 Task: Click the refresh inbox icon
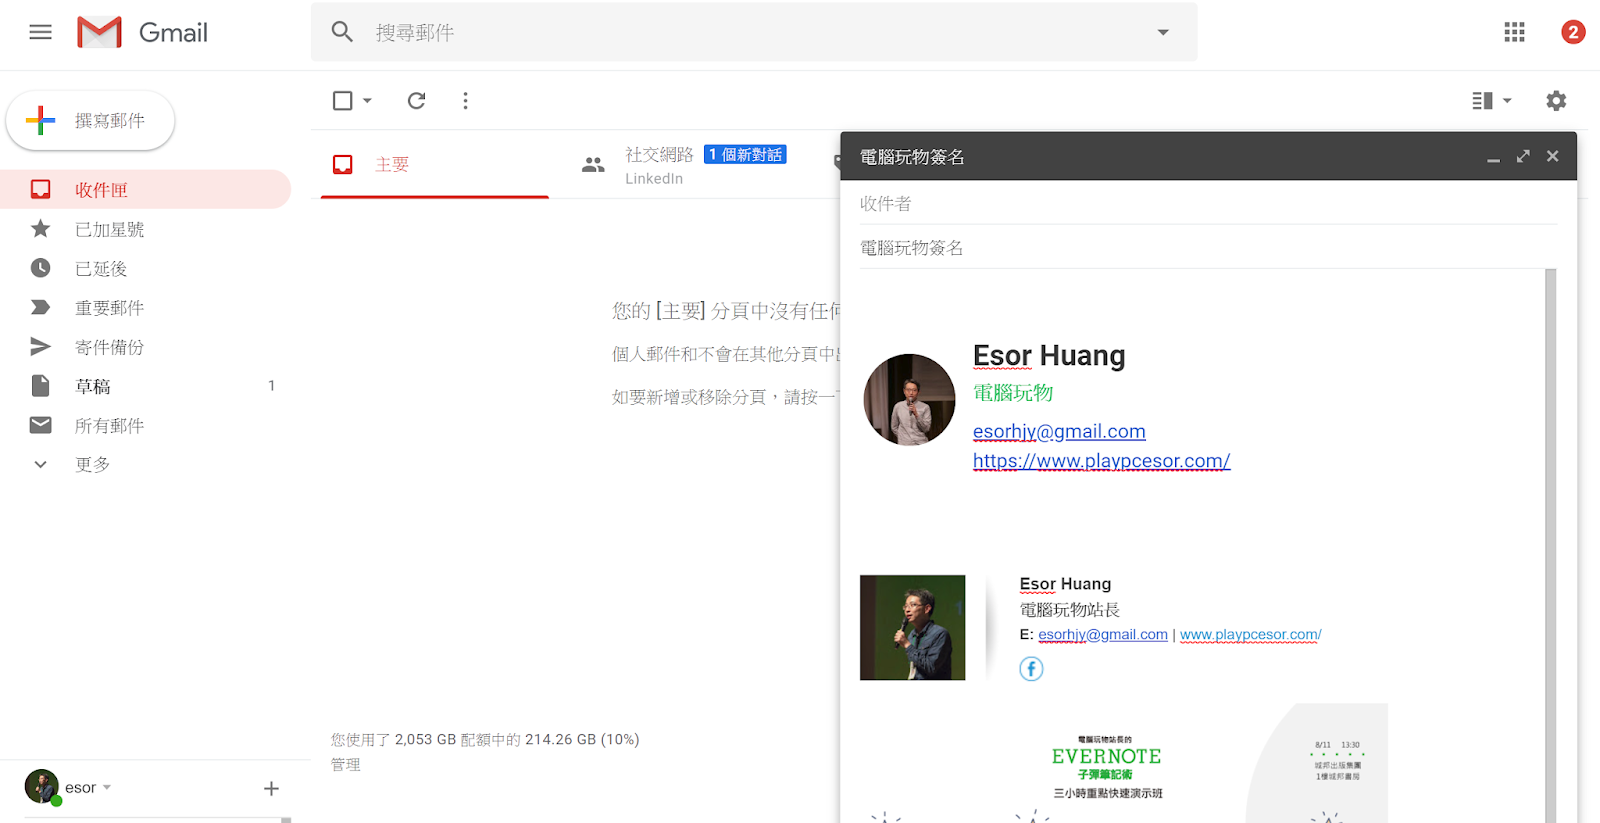point(416,100)
